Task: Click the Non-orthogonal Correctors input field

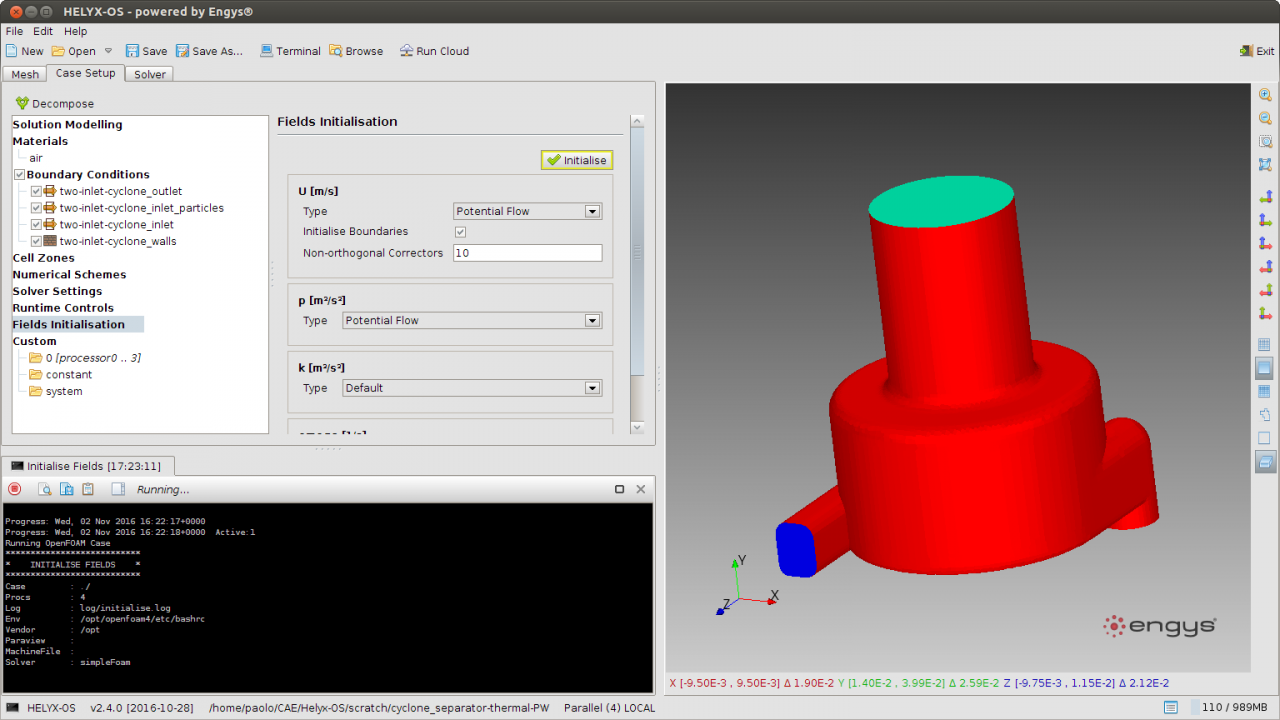Action: click(x=528, y=253)
